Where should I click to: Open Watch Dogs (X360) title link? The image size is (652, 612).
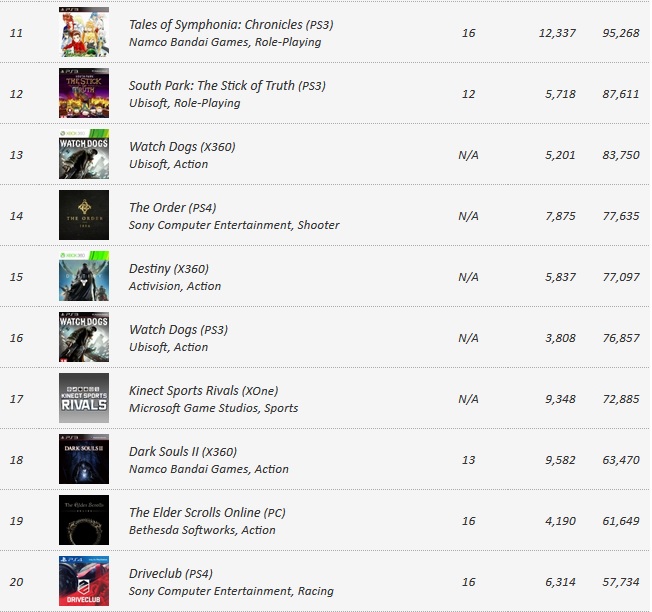click(182, 147)
